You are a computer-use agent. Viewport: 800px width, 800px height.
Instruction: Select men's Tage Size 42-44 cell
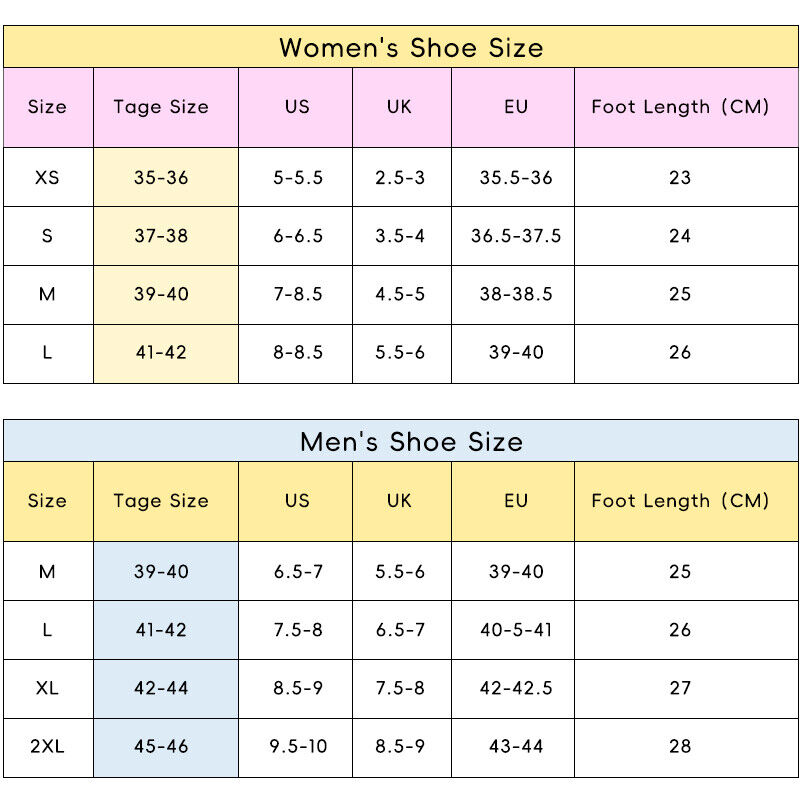click(x=166, y=689)
